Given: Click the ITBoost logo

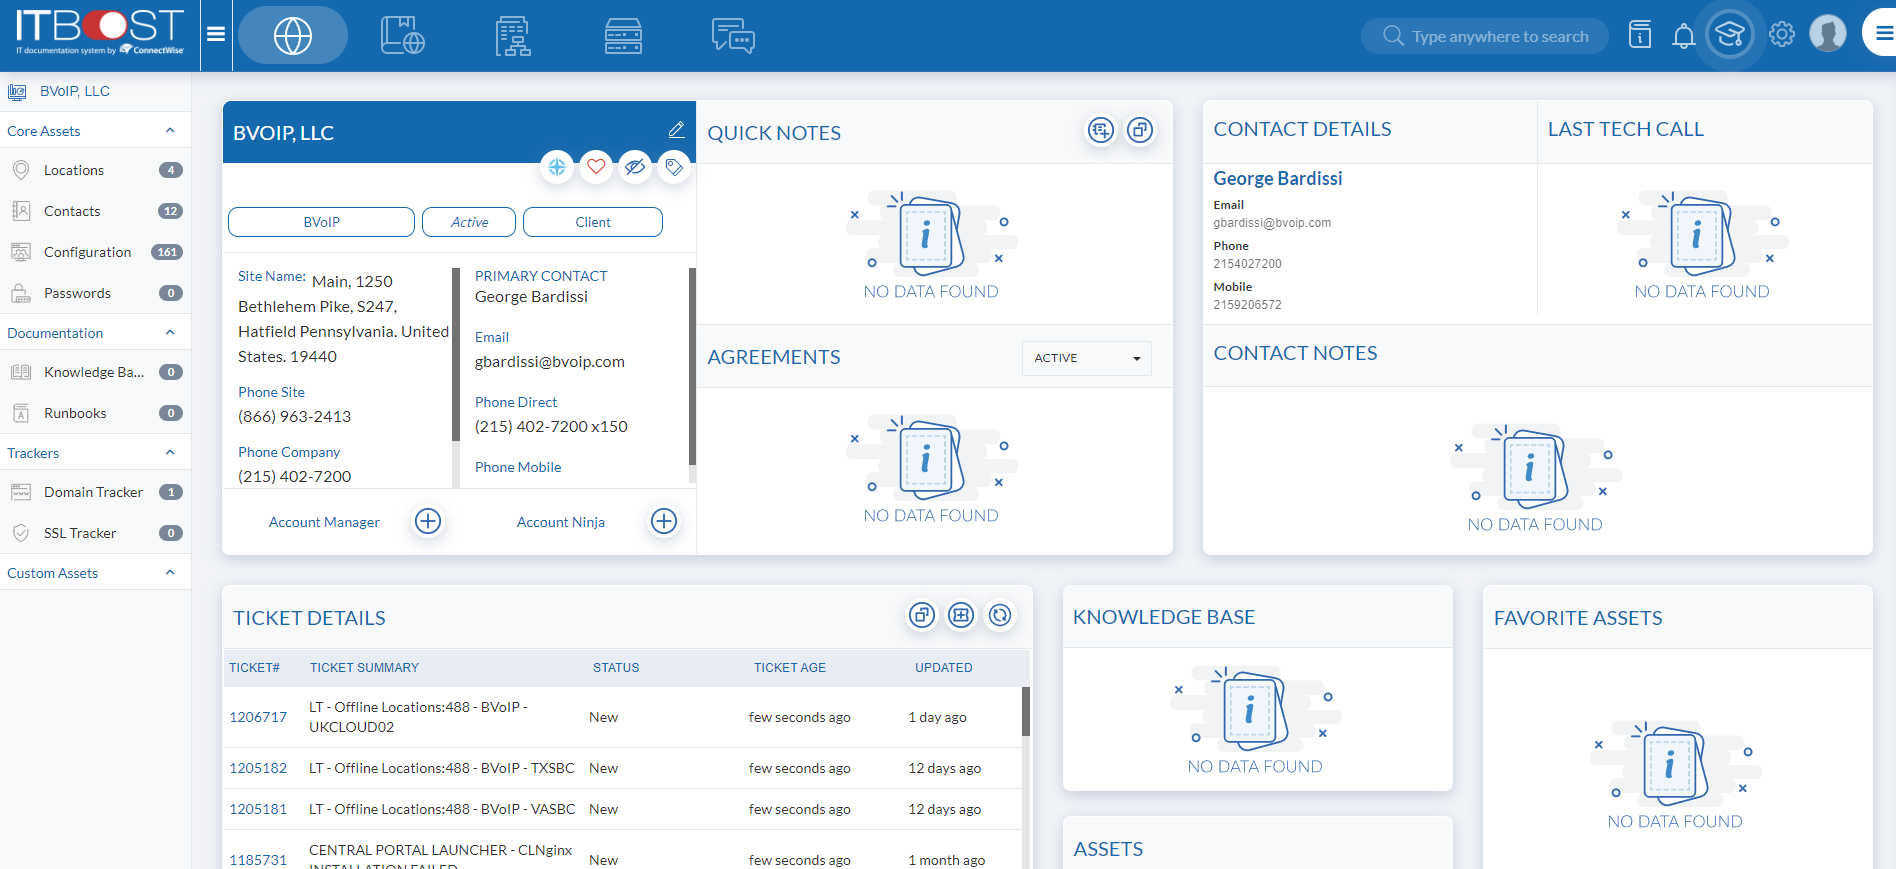Looking at the screenshot, I should pyautogui.click(x=100, y=33).
